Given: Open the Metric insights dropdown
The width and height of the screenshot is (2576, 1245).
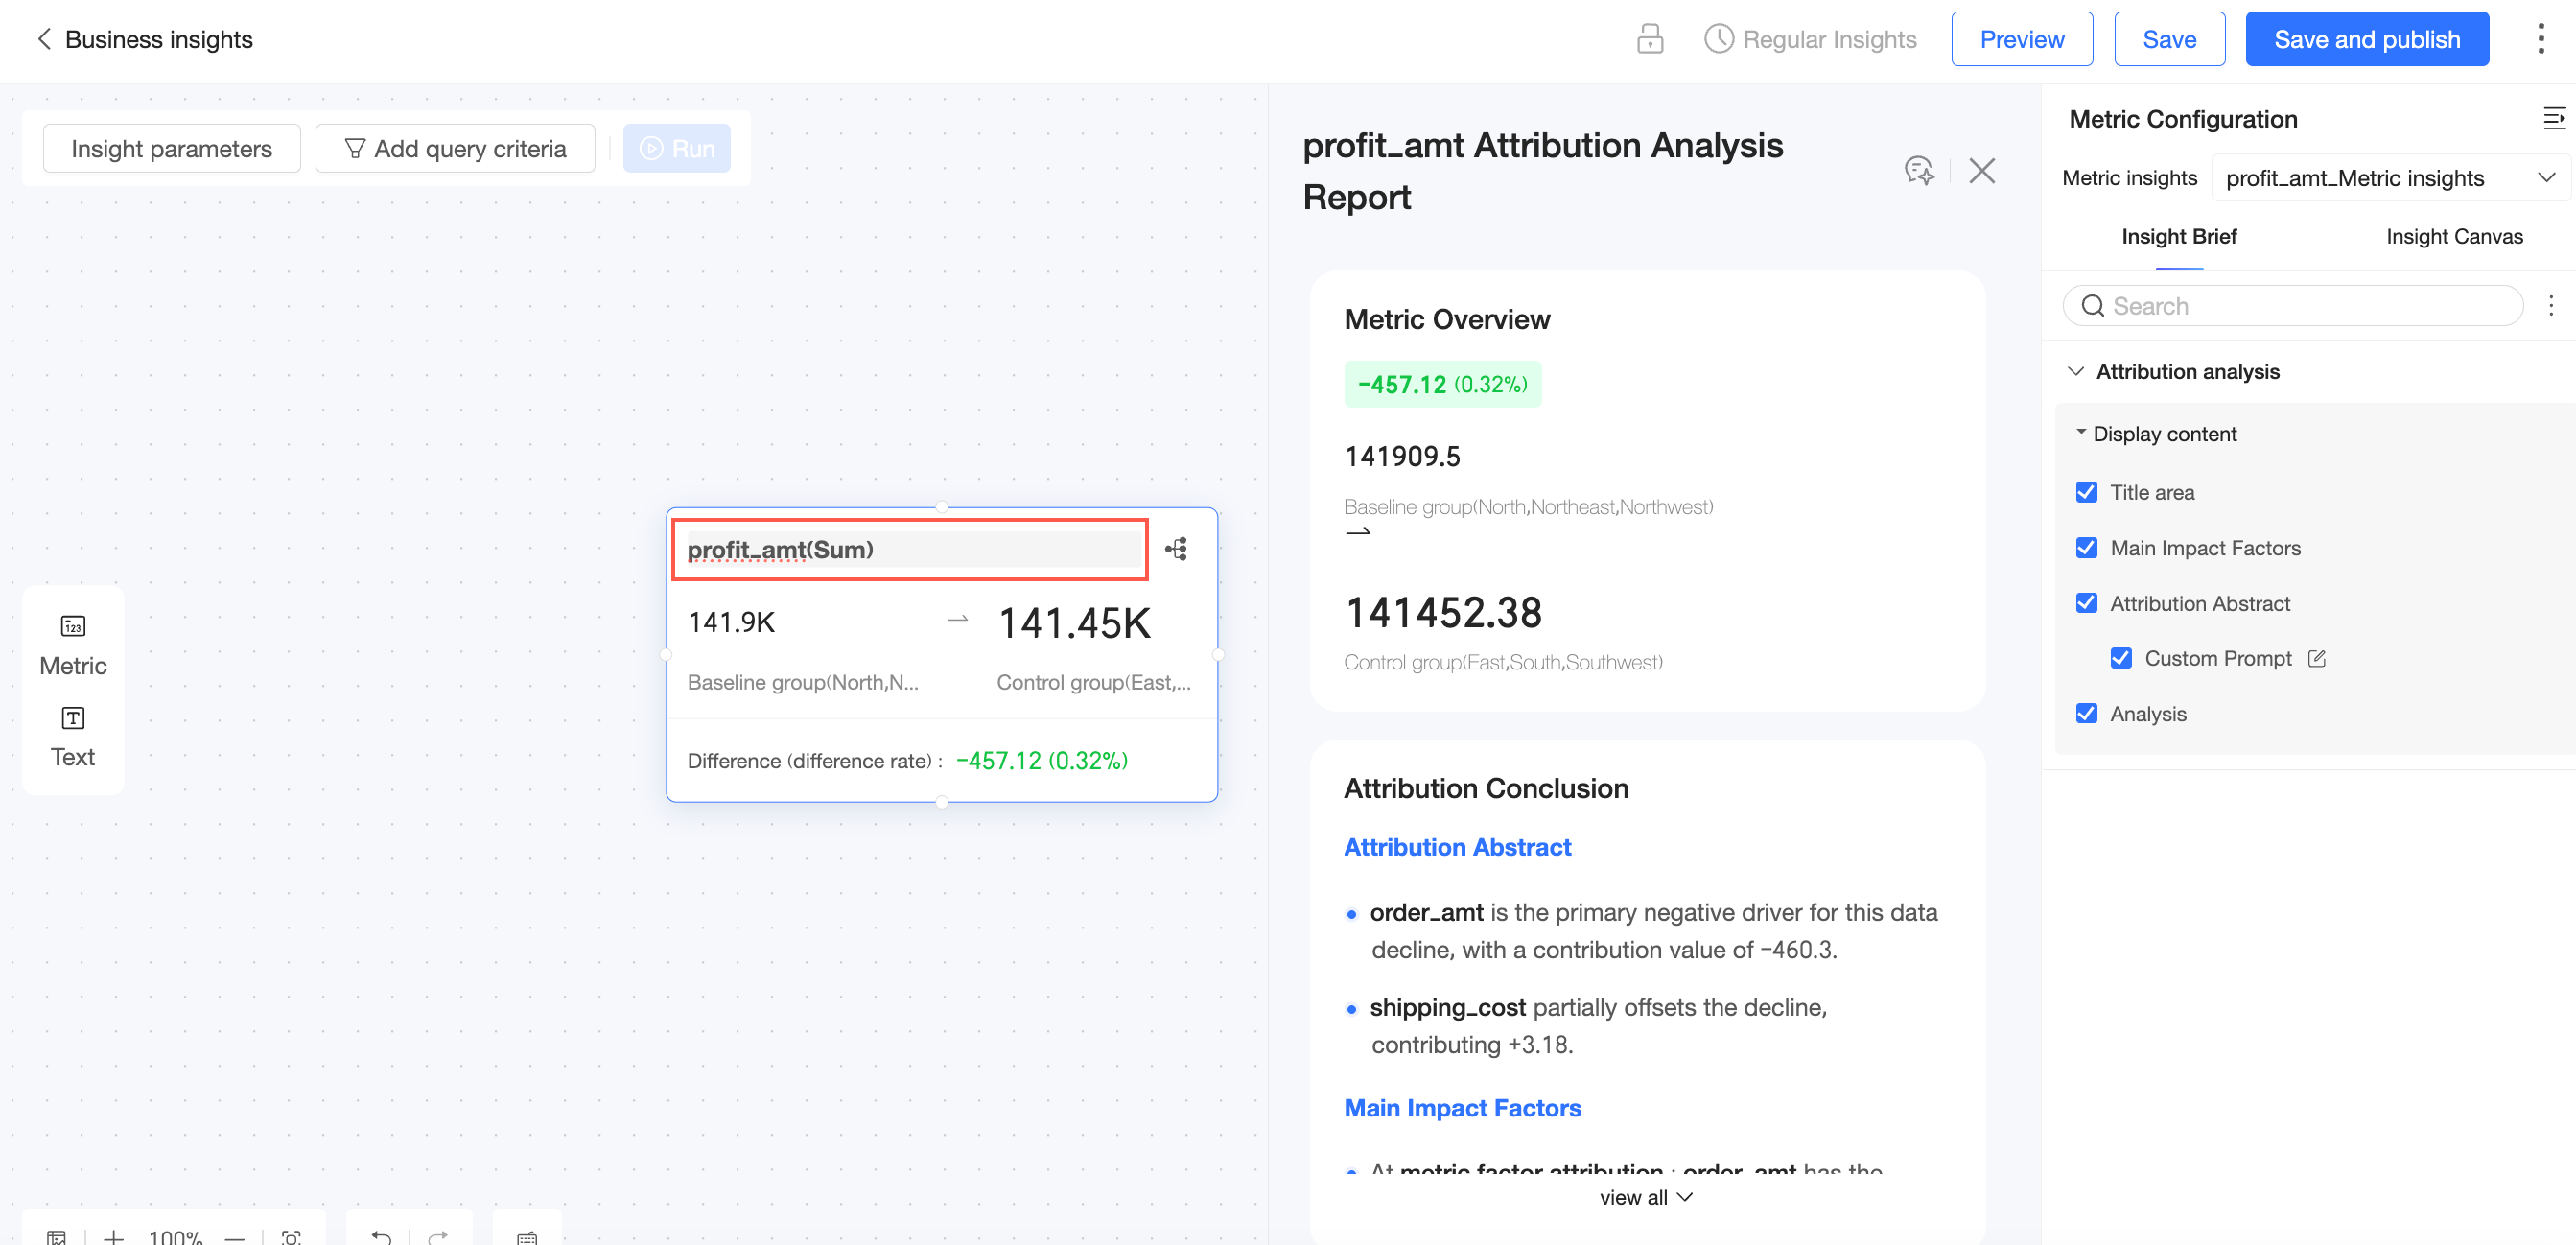Looking at the screenshot, I should click(2388, 178).
